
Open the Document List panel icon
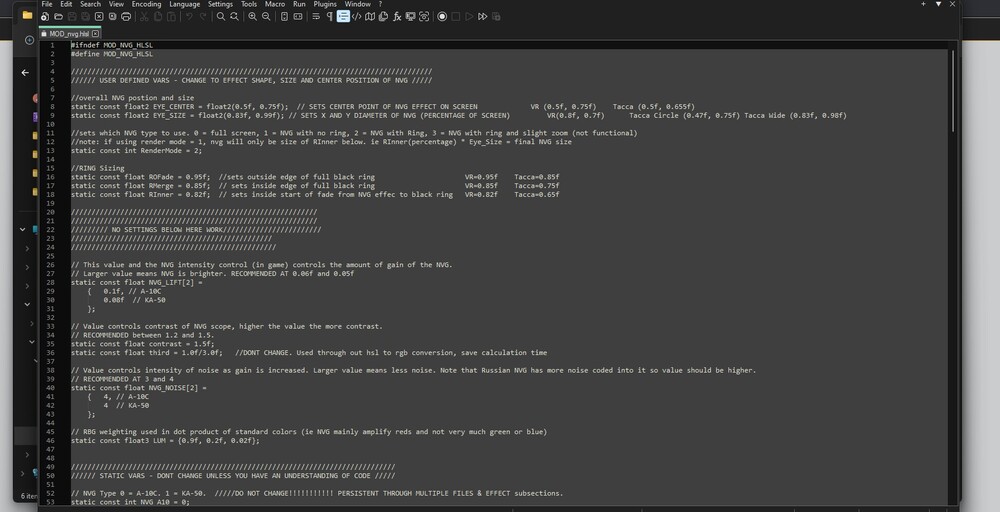pyautogui.click(x=383, y=17)
